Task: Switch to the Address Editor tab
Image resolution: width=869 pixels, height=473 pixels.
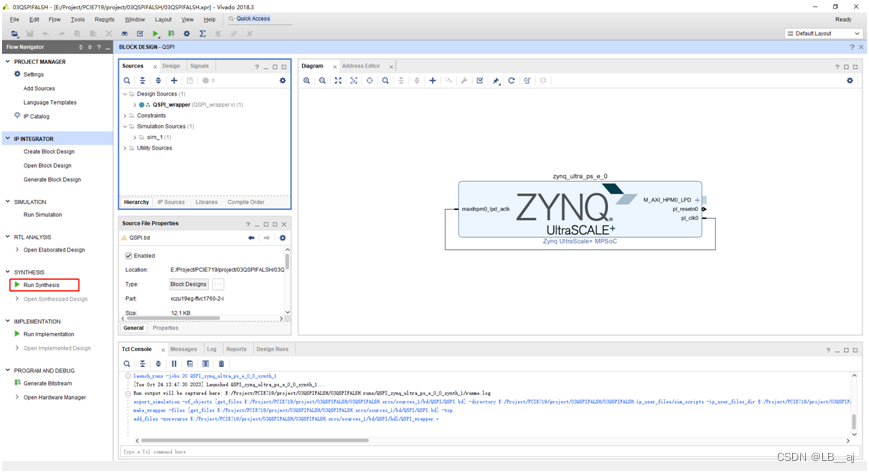Action: click(361, 66)
